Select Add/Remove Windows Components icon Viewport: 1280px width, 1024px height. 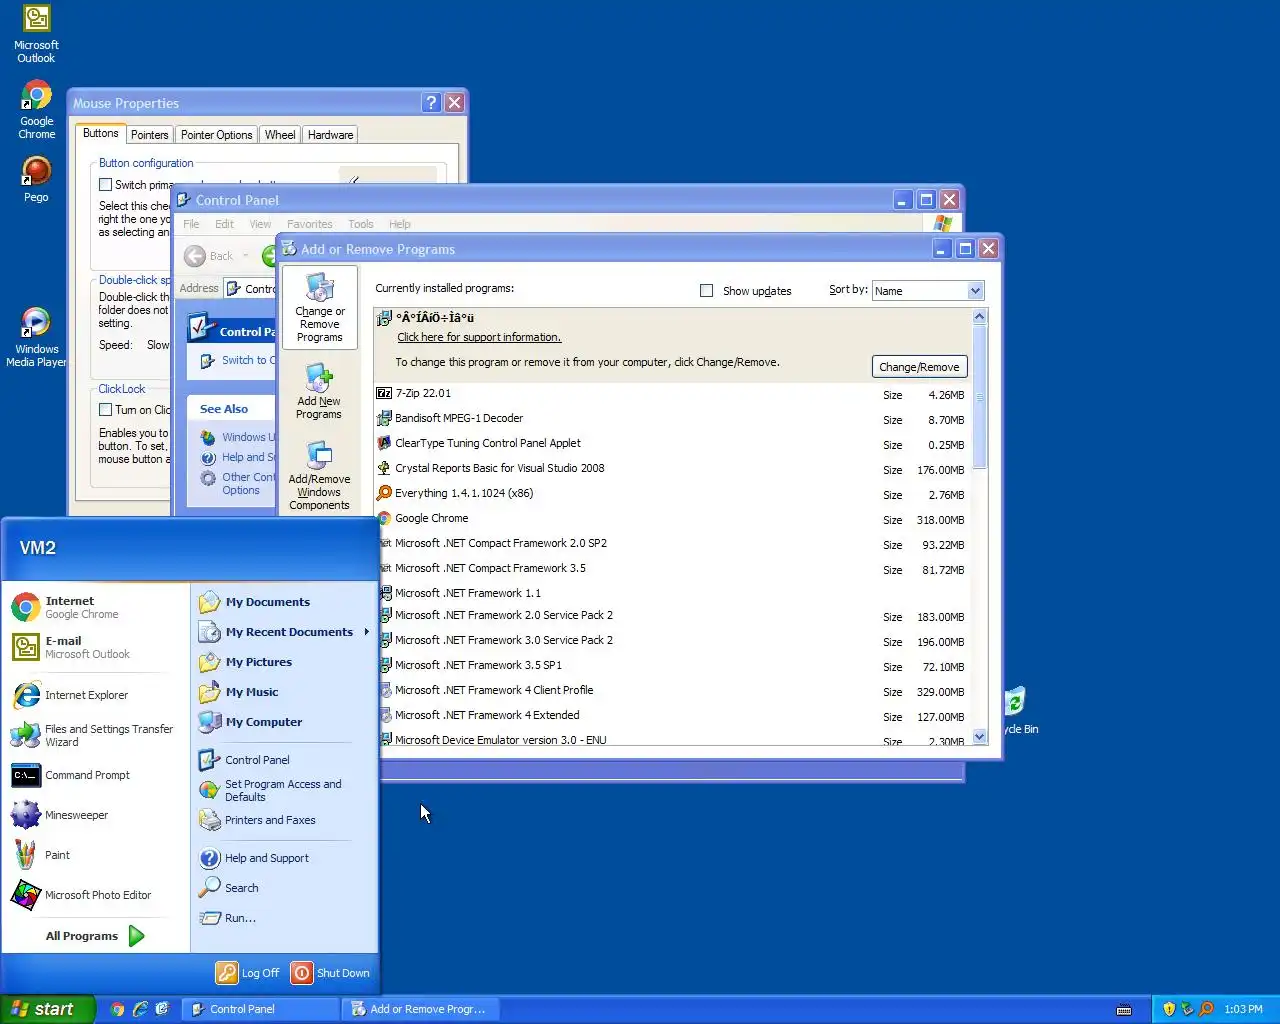[319, 476]
